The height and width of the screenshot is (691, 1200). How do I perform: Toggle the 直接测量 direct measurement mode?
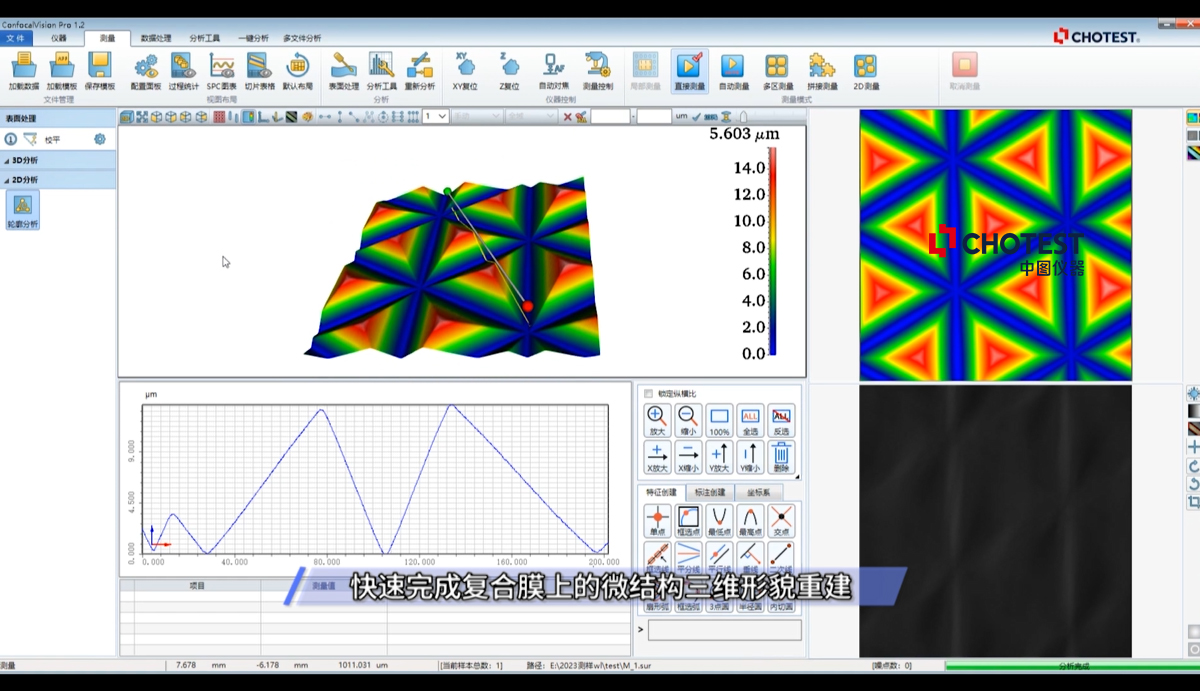click(x=689, y=68)
